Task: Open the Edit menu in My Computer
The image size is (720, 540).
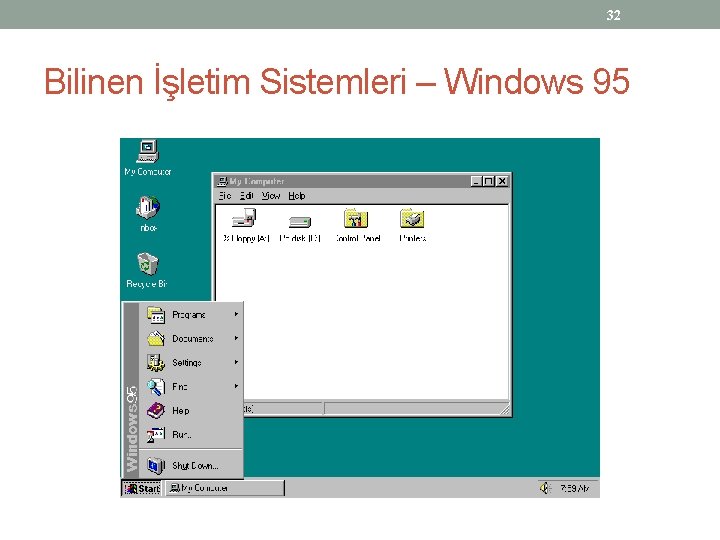Action: 247,196
